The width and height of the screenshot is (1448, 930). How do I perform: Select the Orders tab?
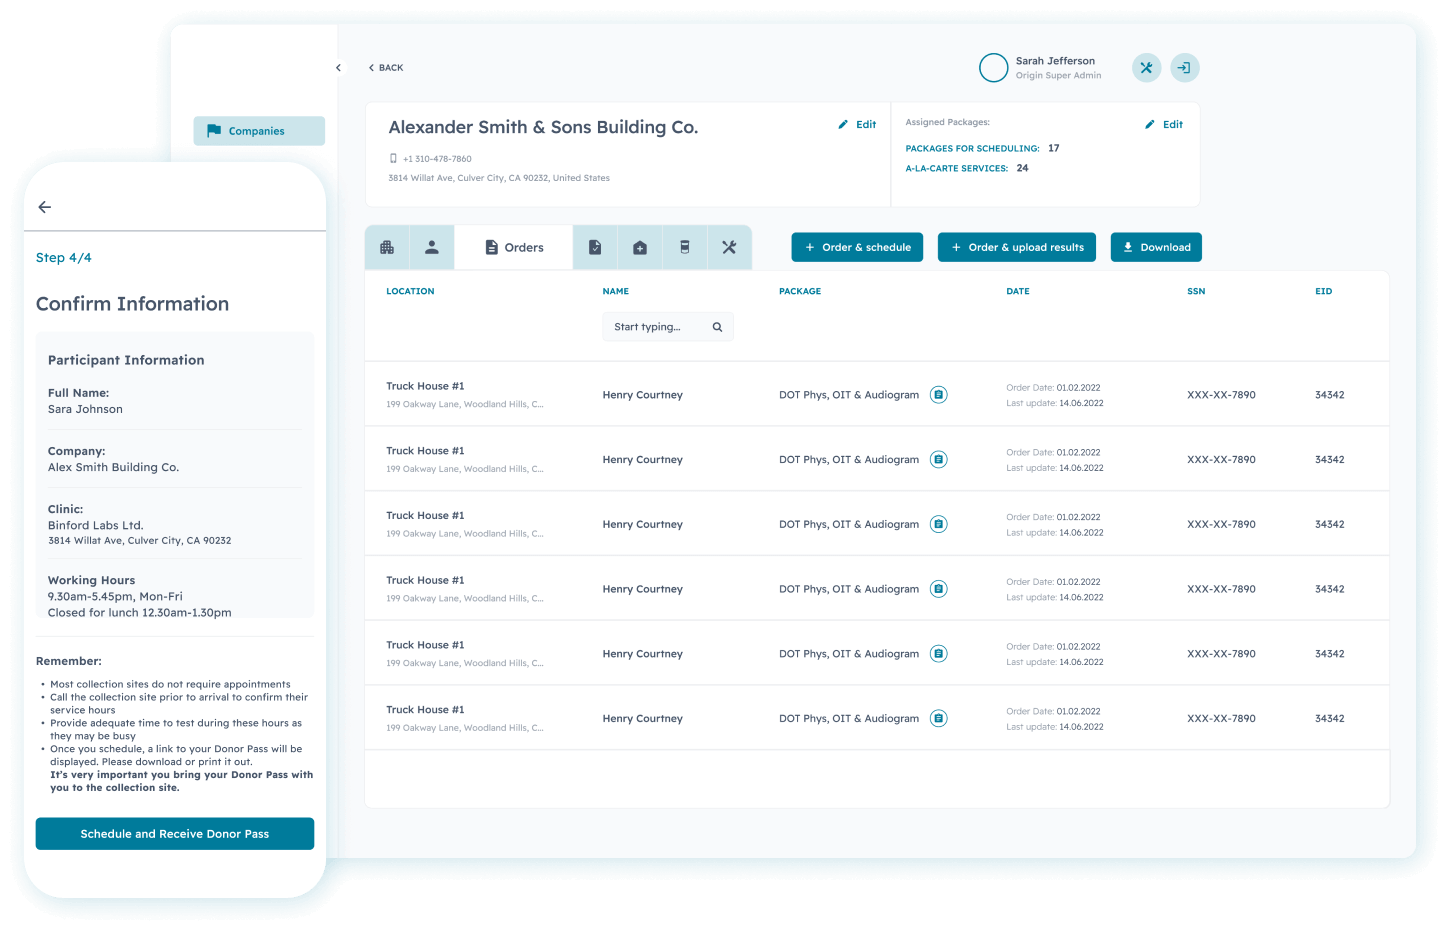point(514,247)
